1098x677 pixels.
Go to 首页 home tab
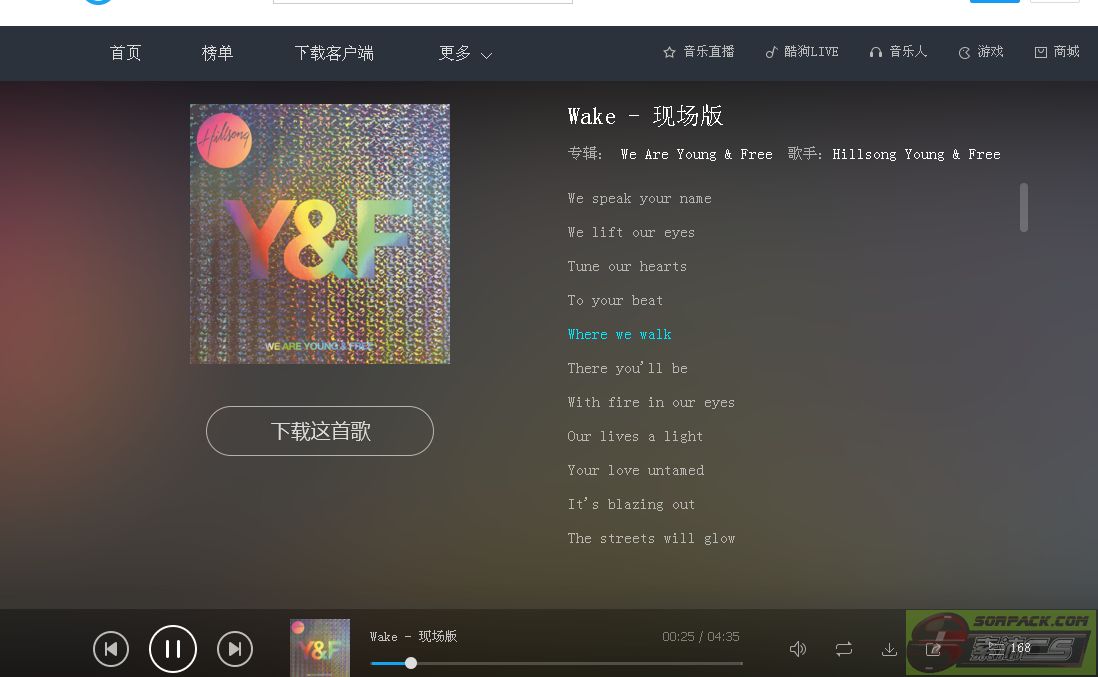[125, 53]
